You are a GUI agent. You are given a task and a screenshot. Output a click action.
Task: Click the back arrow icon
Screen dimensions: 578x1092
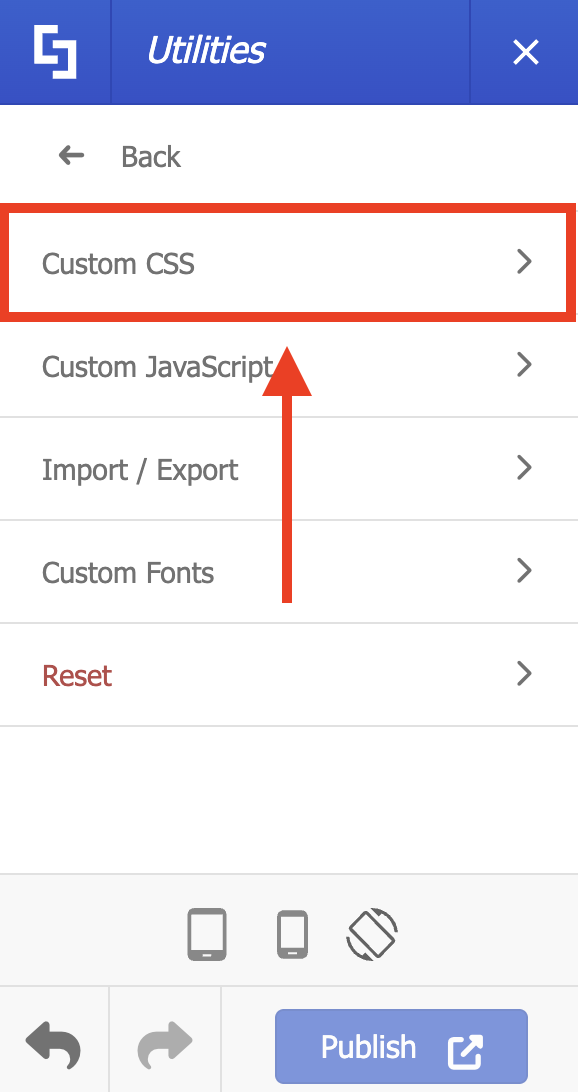[69, 155]
